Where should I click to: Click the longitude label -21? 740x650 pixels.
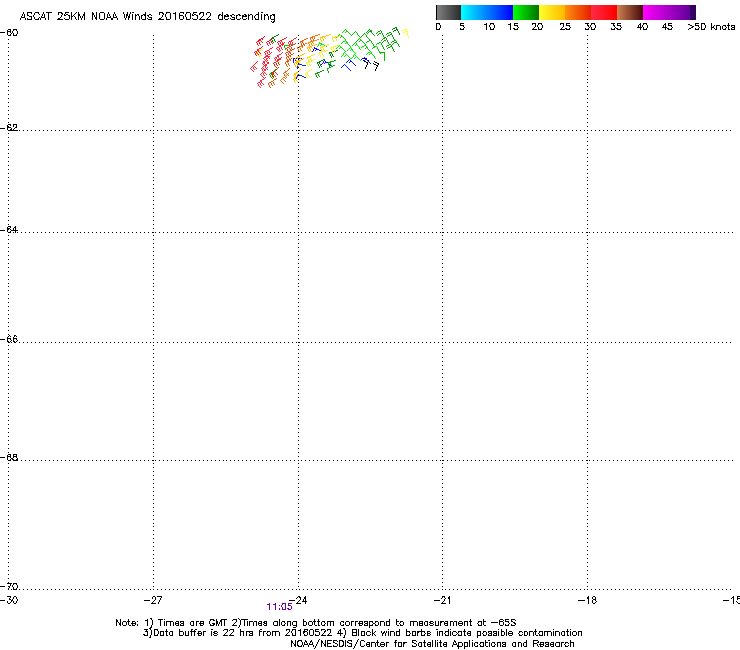[x=442, y=600]
